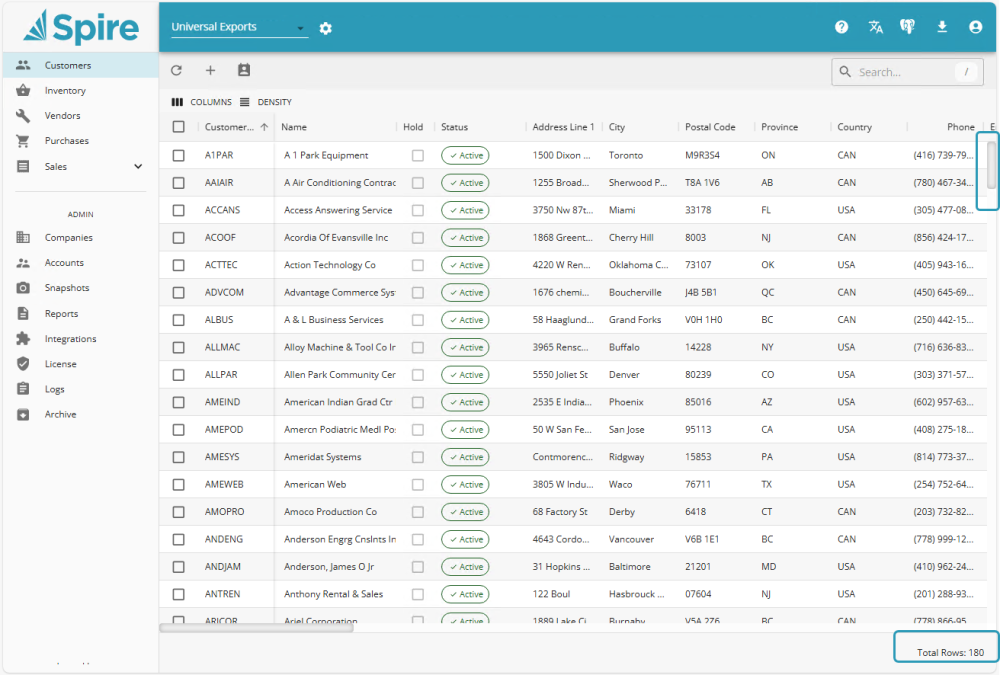Click the horizontal scrollbar thumb

coord(256,628)
